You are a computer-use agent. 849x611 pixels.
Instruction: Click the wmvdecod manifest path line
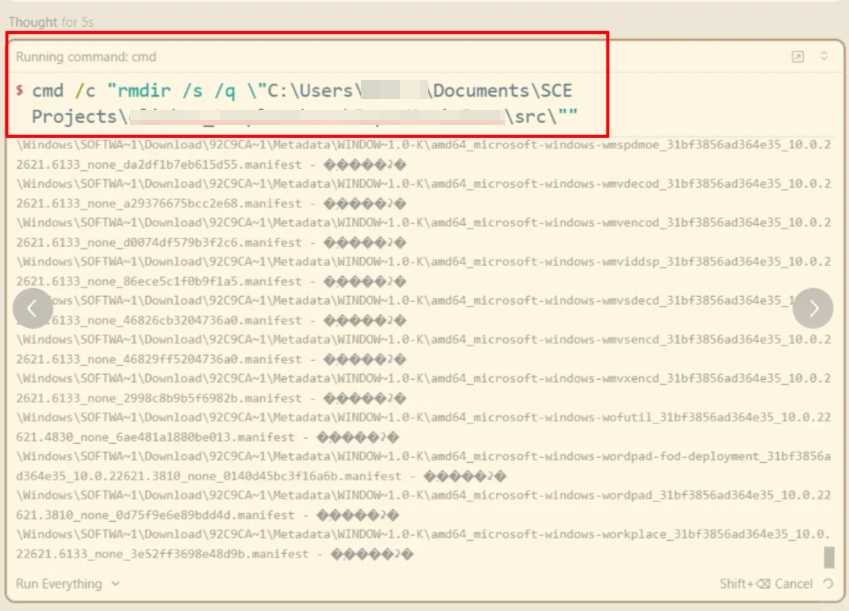pyautogui.click(x=423, y=184)
